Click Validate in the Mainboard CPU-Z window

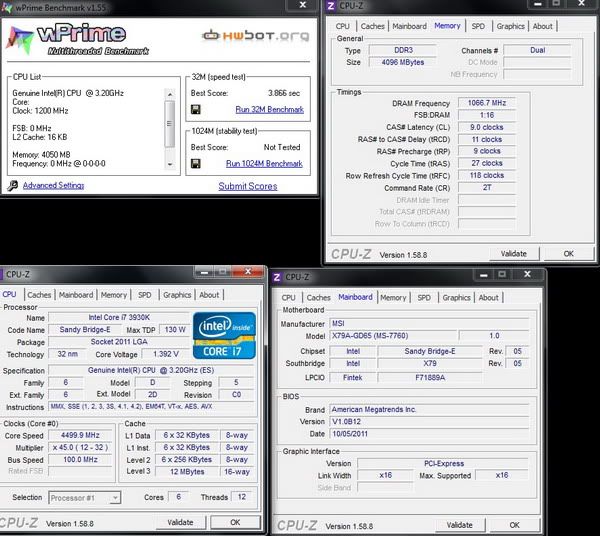(460, 525)
